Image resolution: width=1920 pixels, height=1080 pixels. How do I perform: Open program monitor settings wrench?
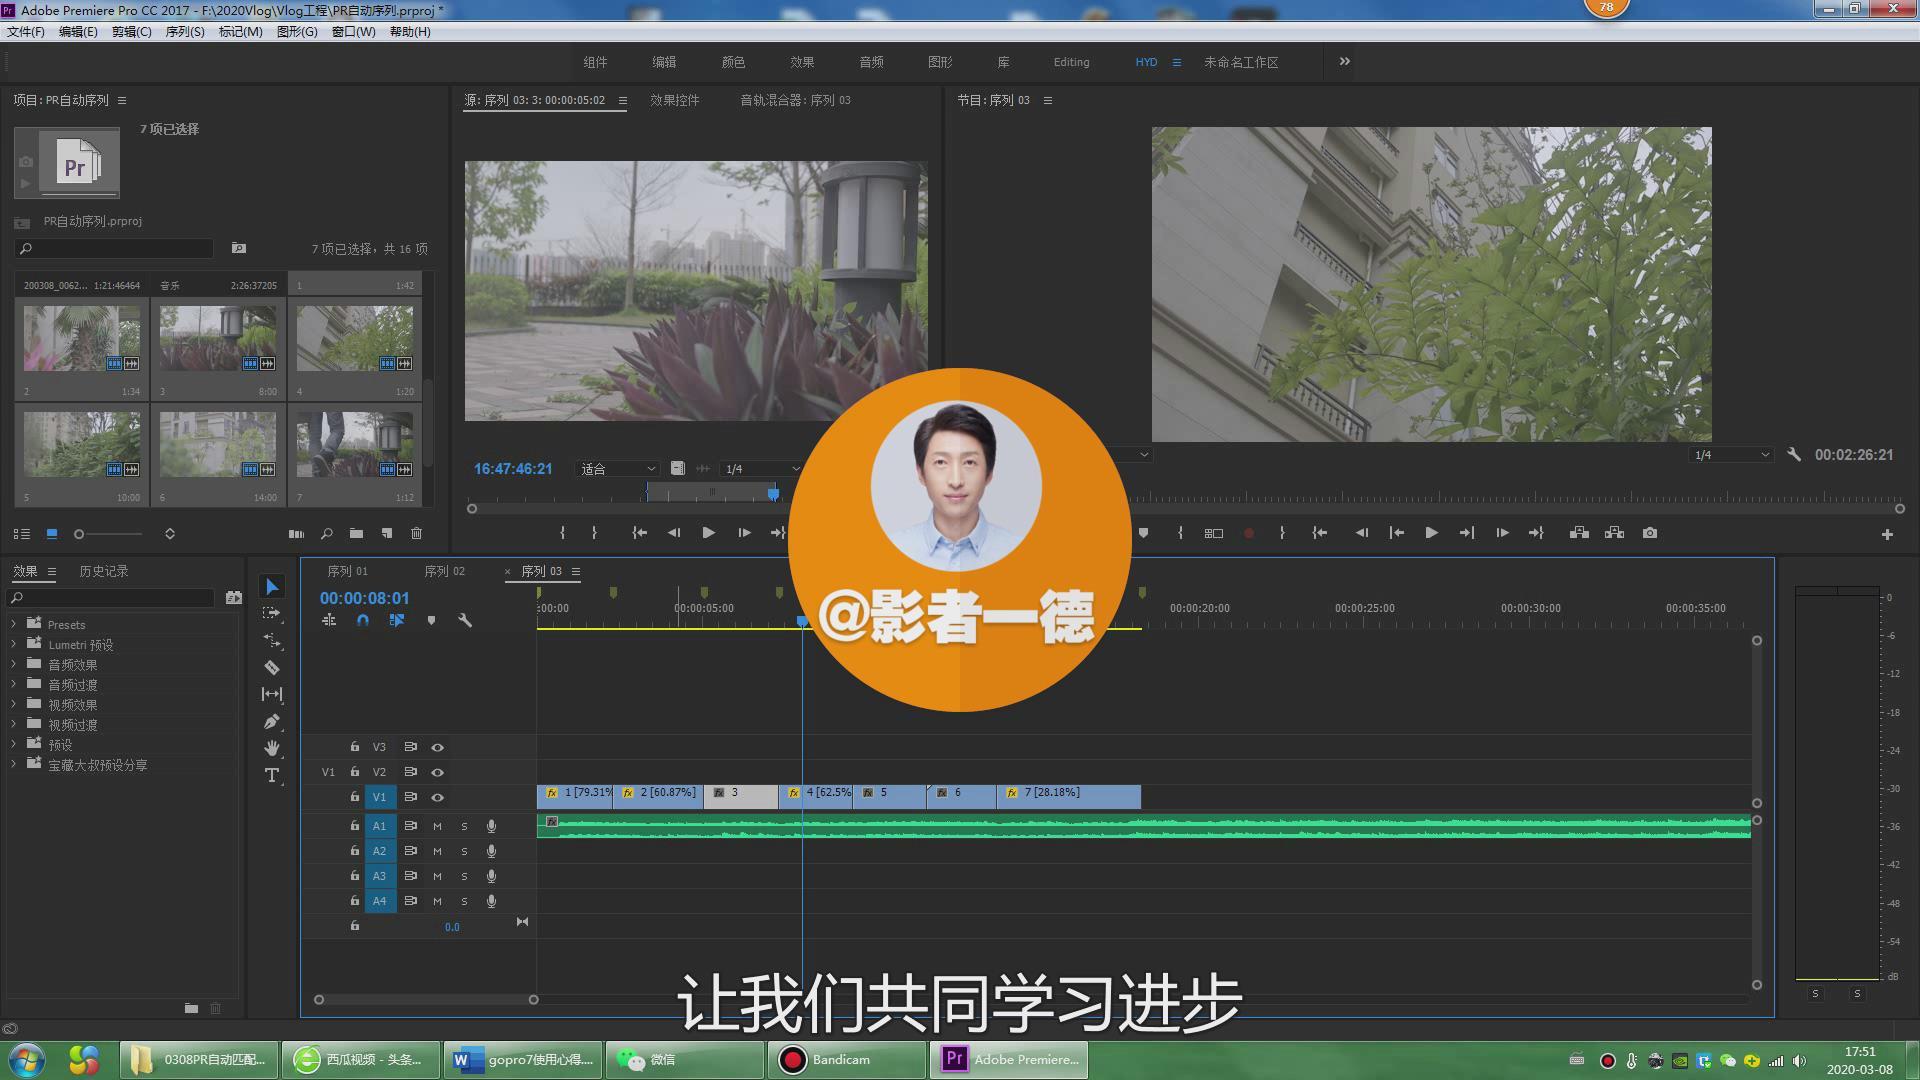point(1794,454)
